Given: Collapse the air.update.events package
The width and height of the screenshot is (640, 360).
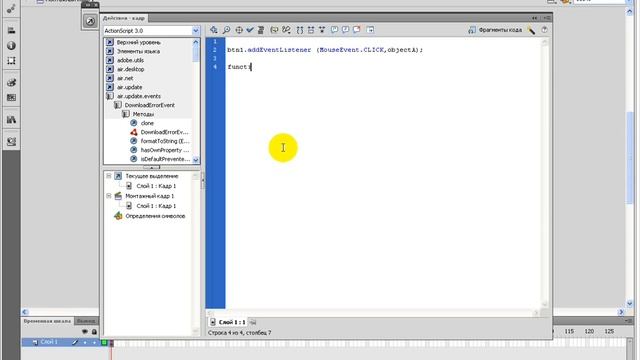Looking at the screenshot, I should [x=110, y=96].
